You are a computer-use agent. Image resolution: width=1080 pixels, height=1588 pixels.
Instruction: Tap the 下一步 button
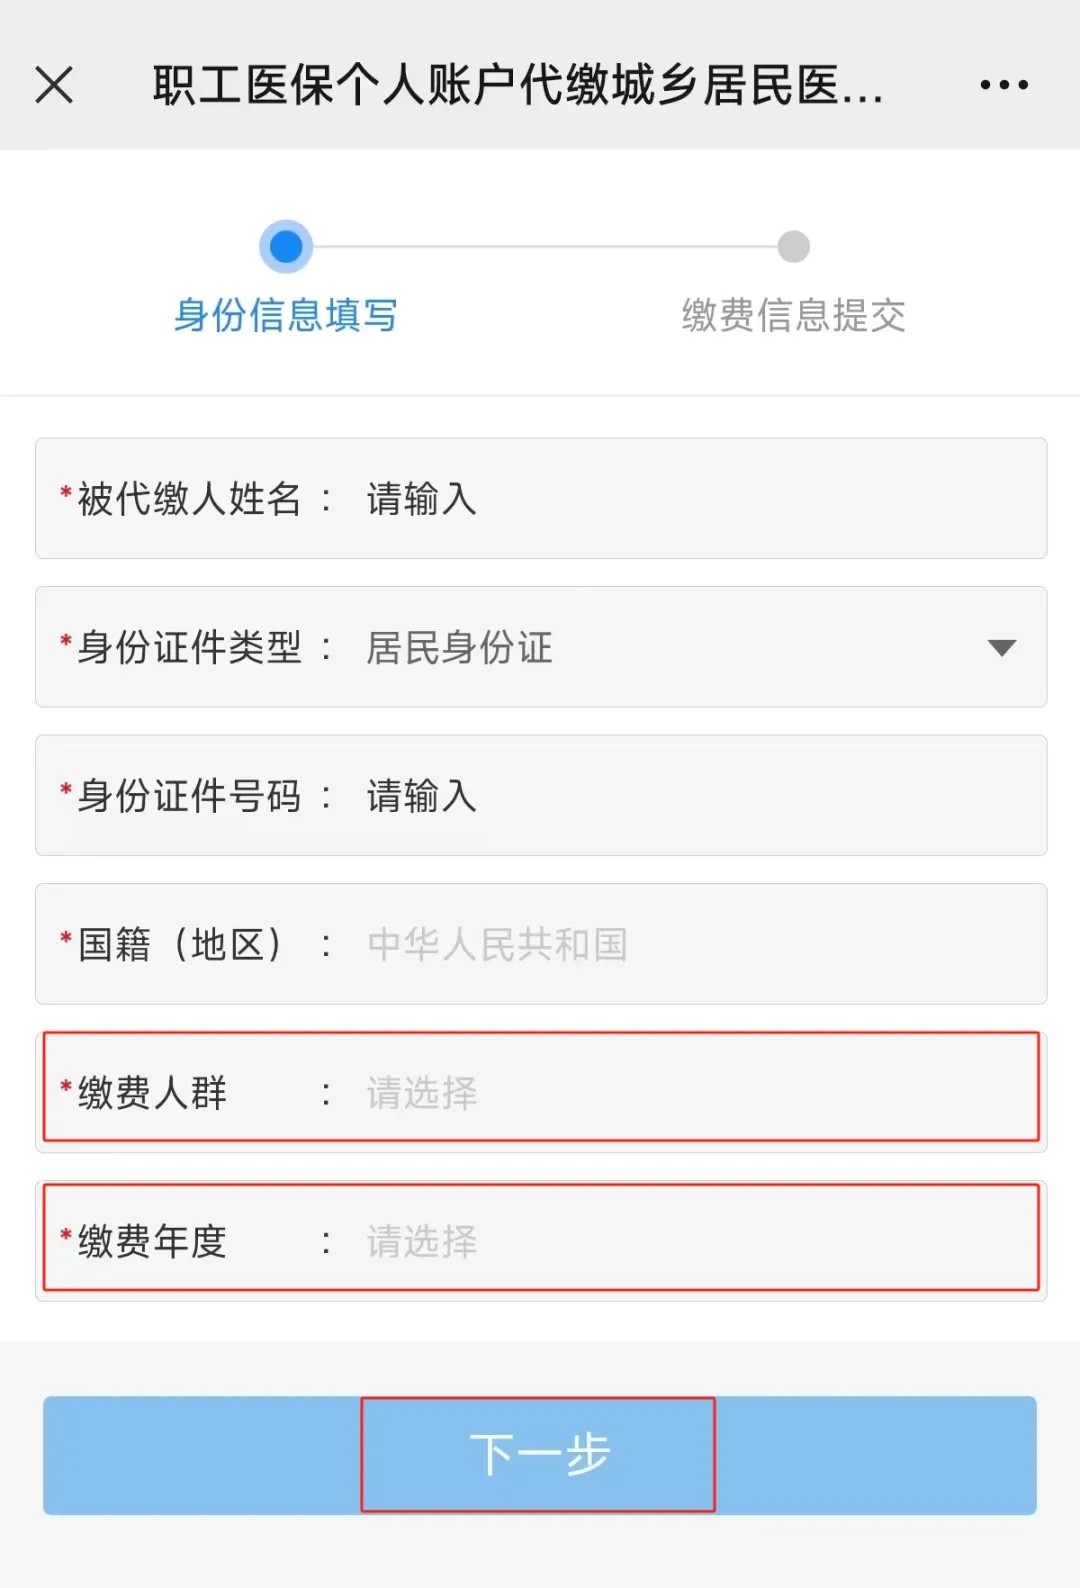coord(539,1454)
